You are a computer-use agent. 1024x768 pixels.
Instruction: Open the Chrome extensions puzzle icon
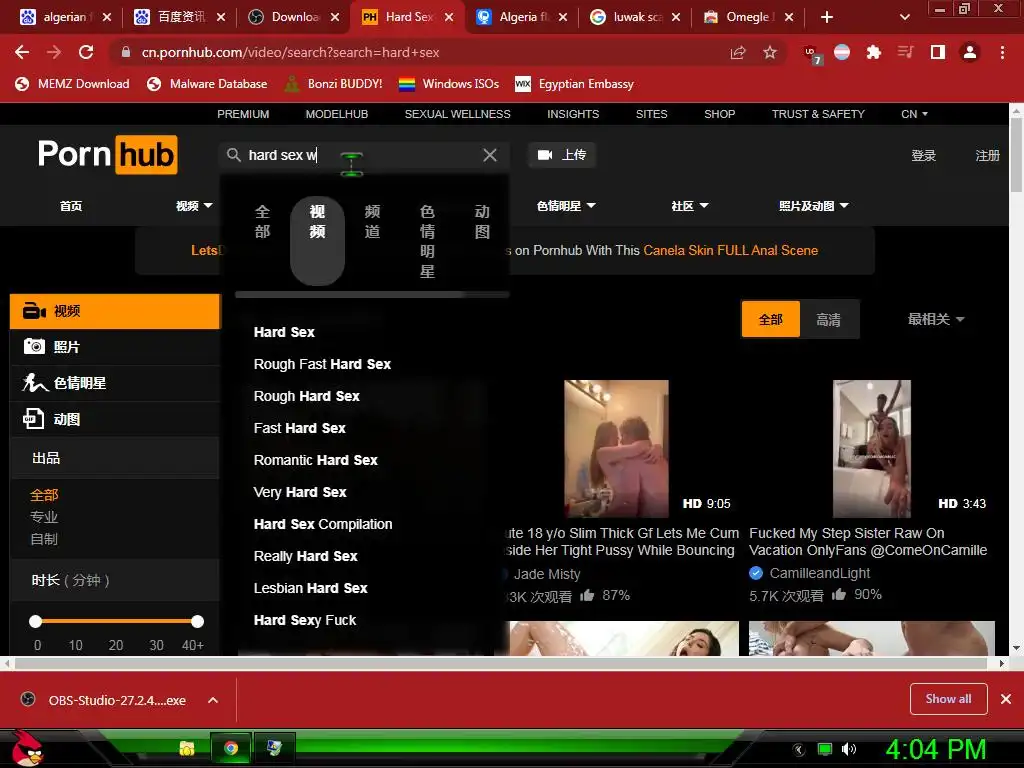(x=873, y=52)
